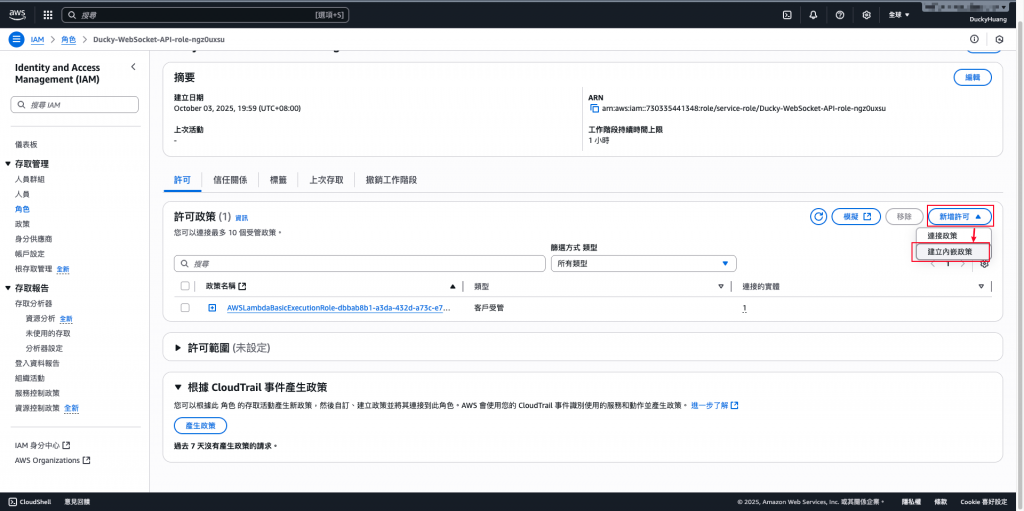Open the info panel icon

(x=974, y=39)
